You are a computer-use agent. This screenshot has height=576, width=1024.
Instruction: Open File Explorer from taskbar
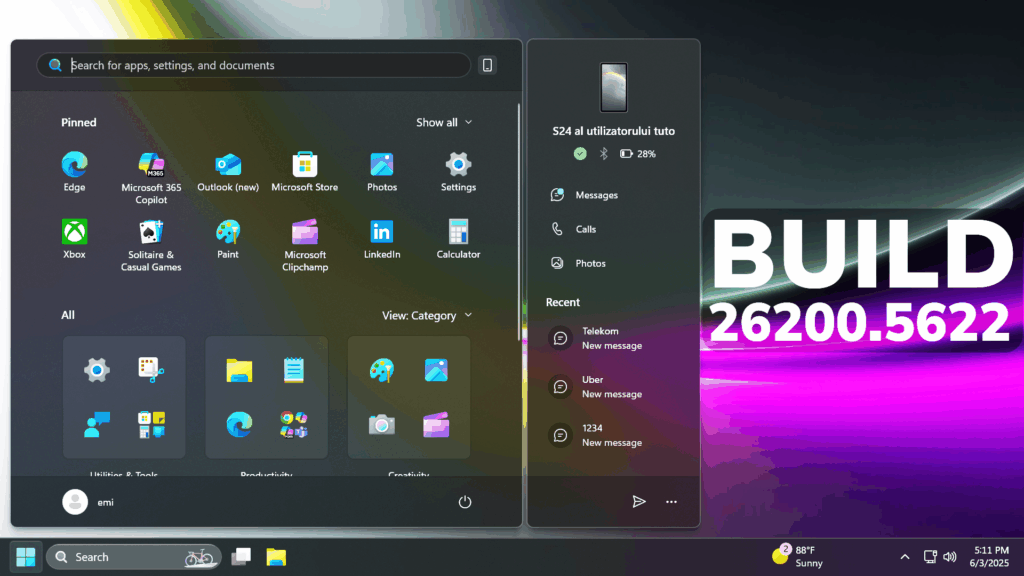point(276,557)
